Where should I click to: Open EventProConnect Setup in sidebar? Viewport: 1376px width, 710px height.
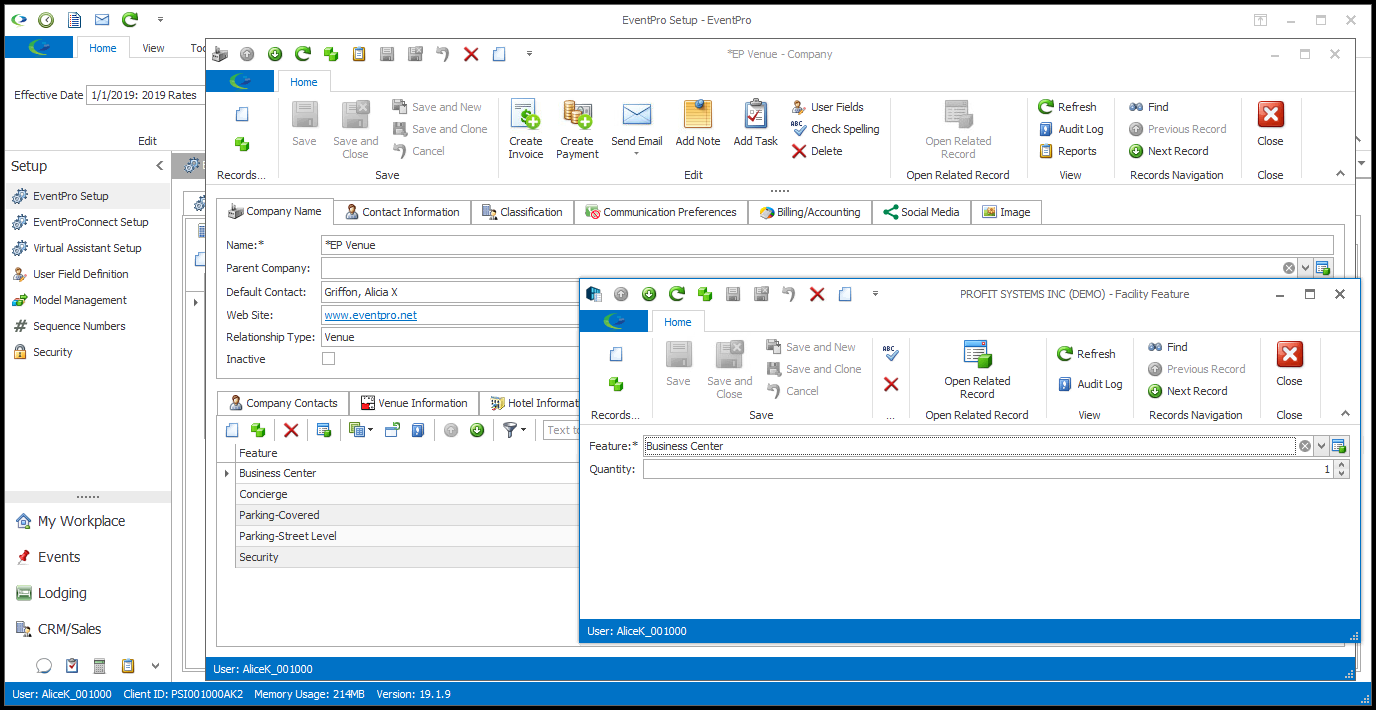tap(90, 222)
